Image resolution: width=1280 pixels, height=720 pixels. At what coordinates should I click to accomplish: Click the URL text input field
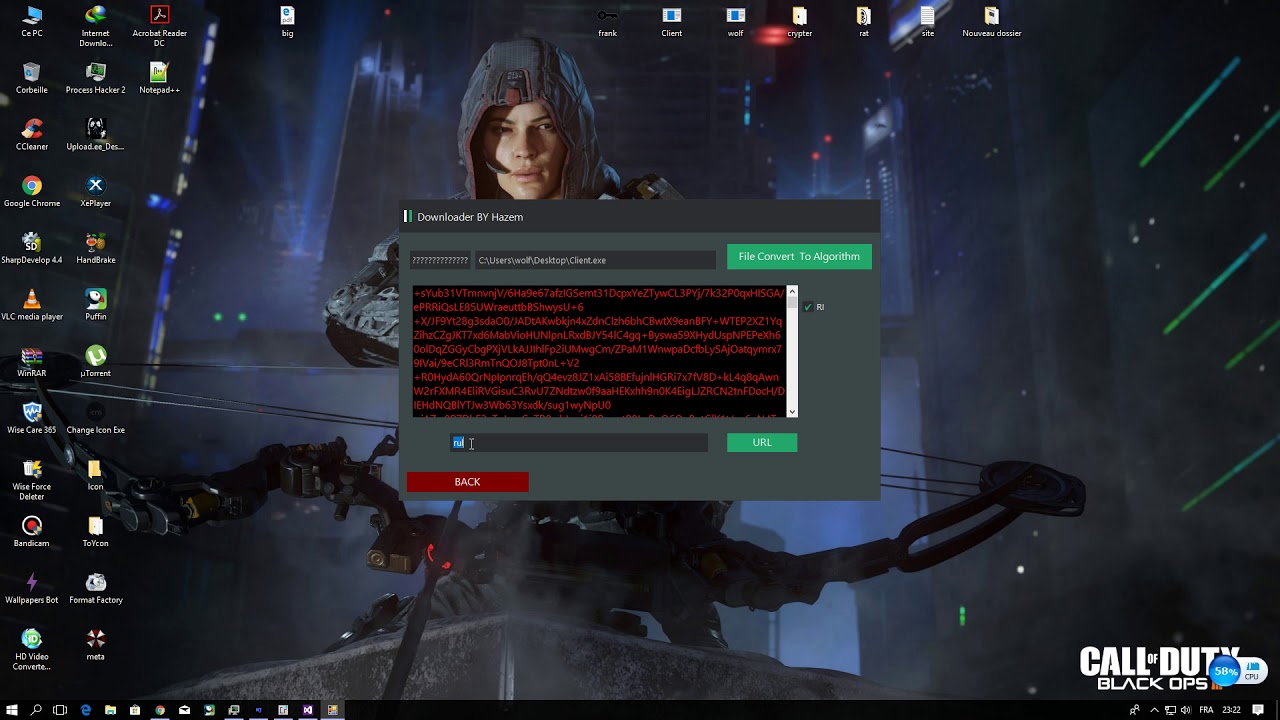pyautogui.click(x=579, y=443)
